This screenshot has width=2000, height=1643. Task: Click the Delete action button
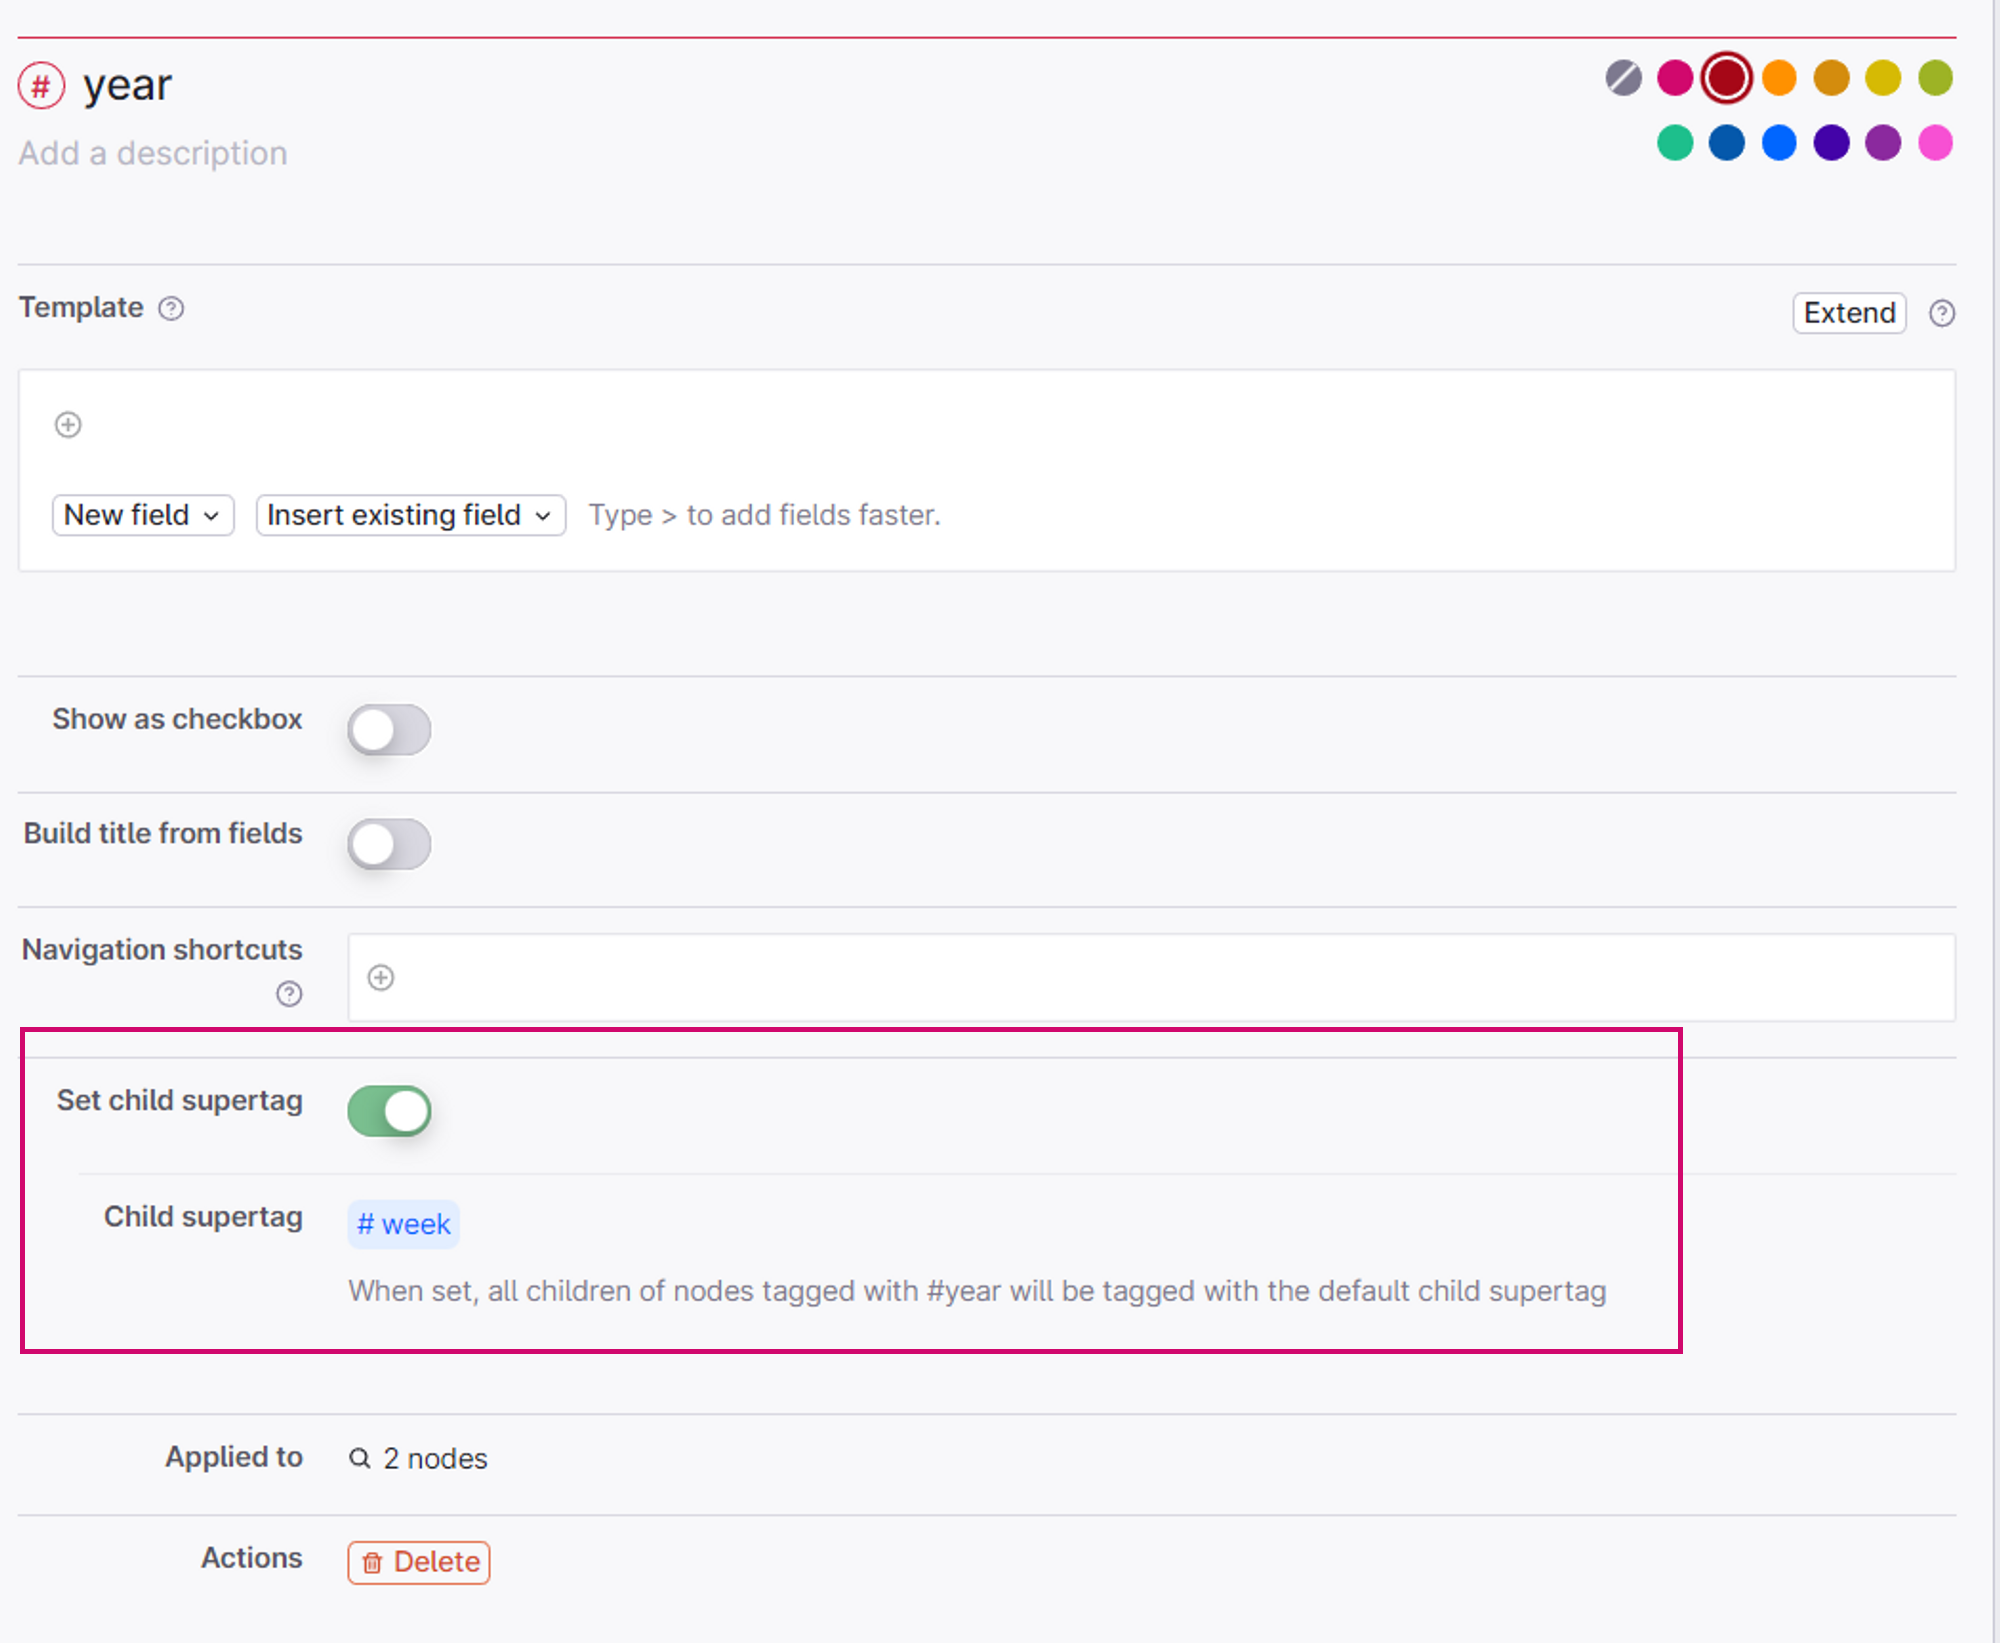(x=419, y=1562)
